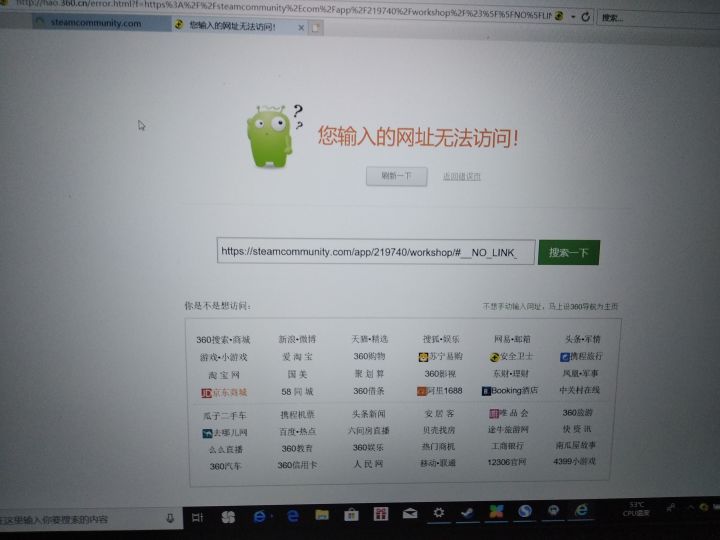Viewport: 720px width, 540px height.
Task: Close the 您输入的网址无法访问 tab
Action: 301,28
